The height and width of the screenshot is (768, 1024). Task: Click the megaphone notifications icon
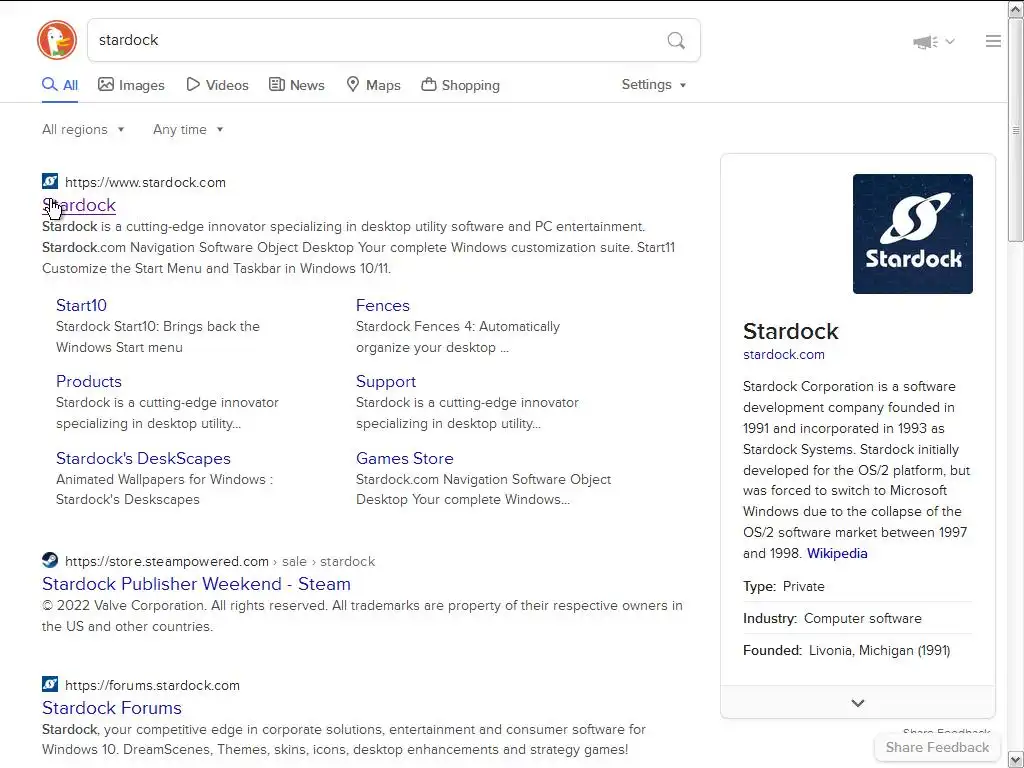[925, 42]
